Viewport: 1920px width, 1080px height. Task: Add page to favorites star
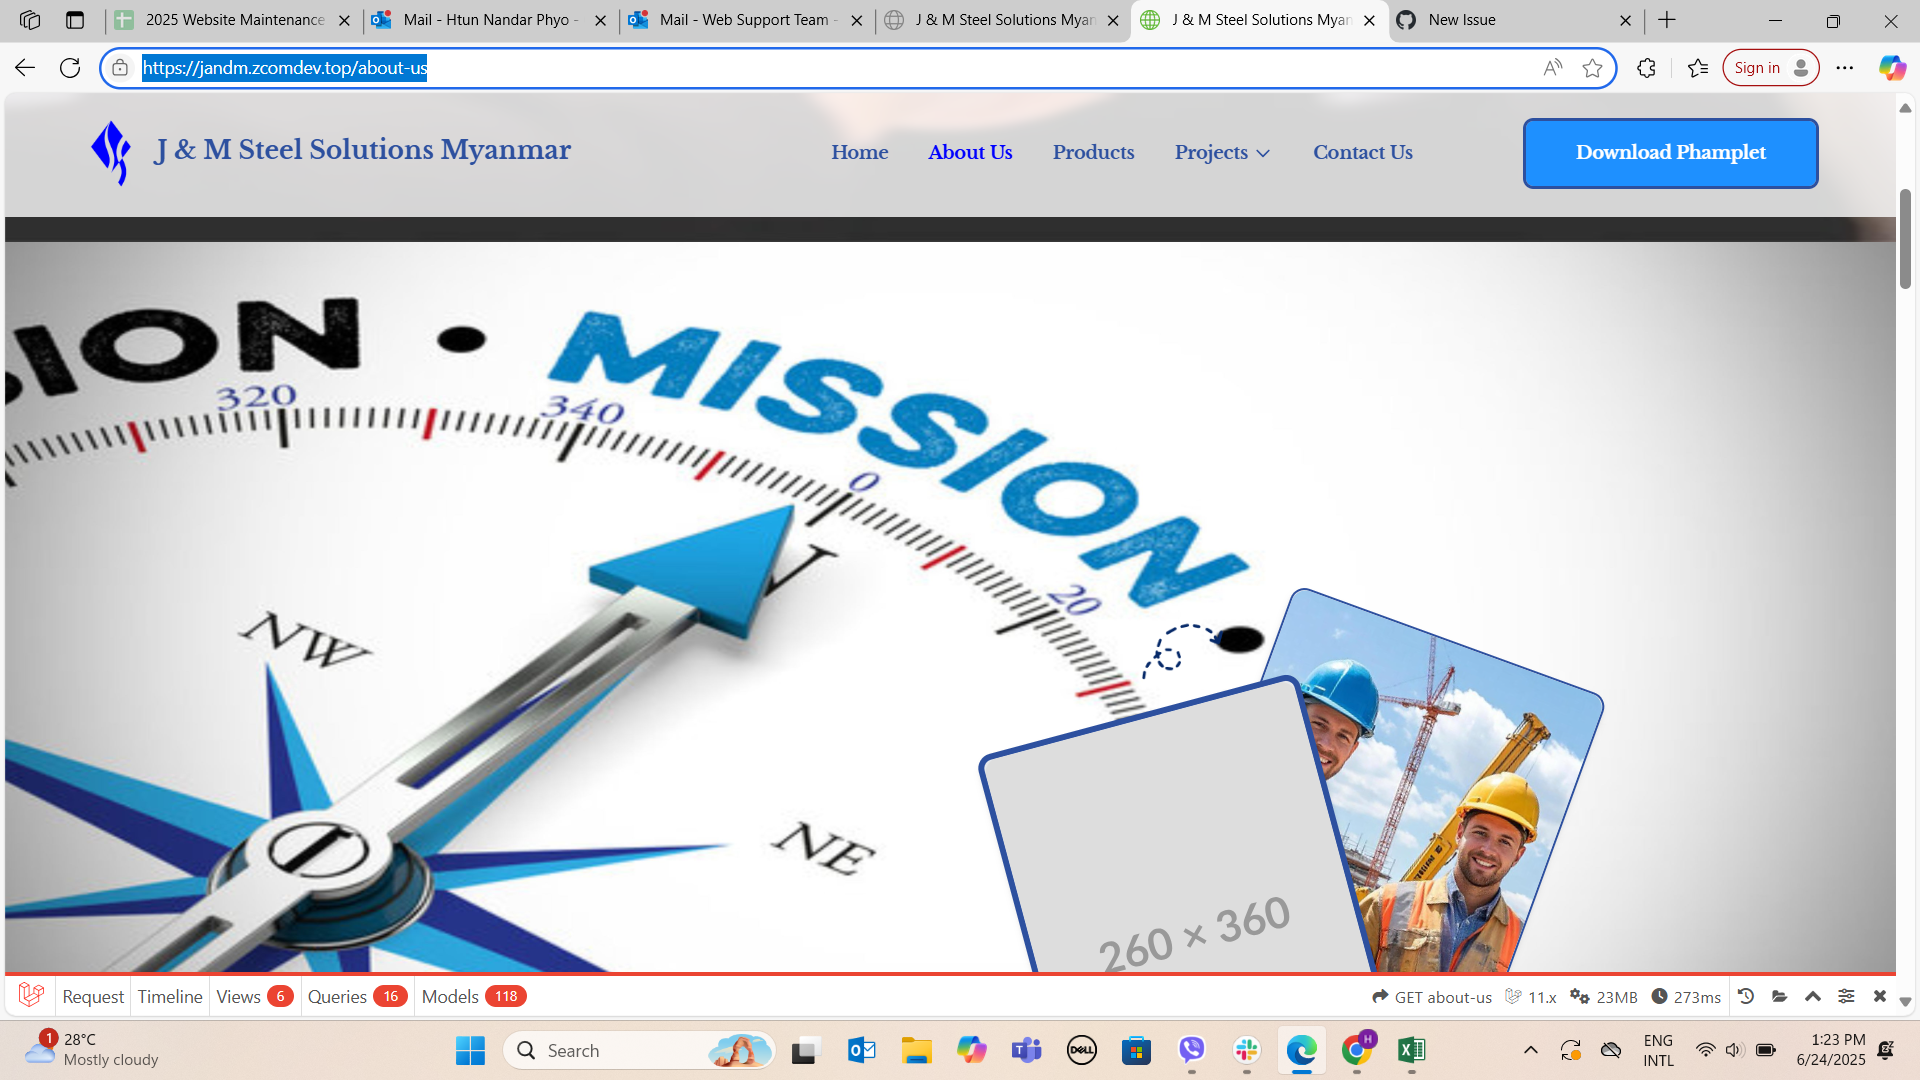[1592, 68]
